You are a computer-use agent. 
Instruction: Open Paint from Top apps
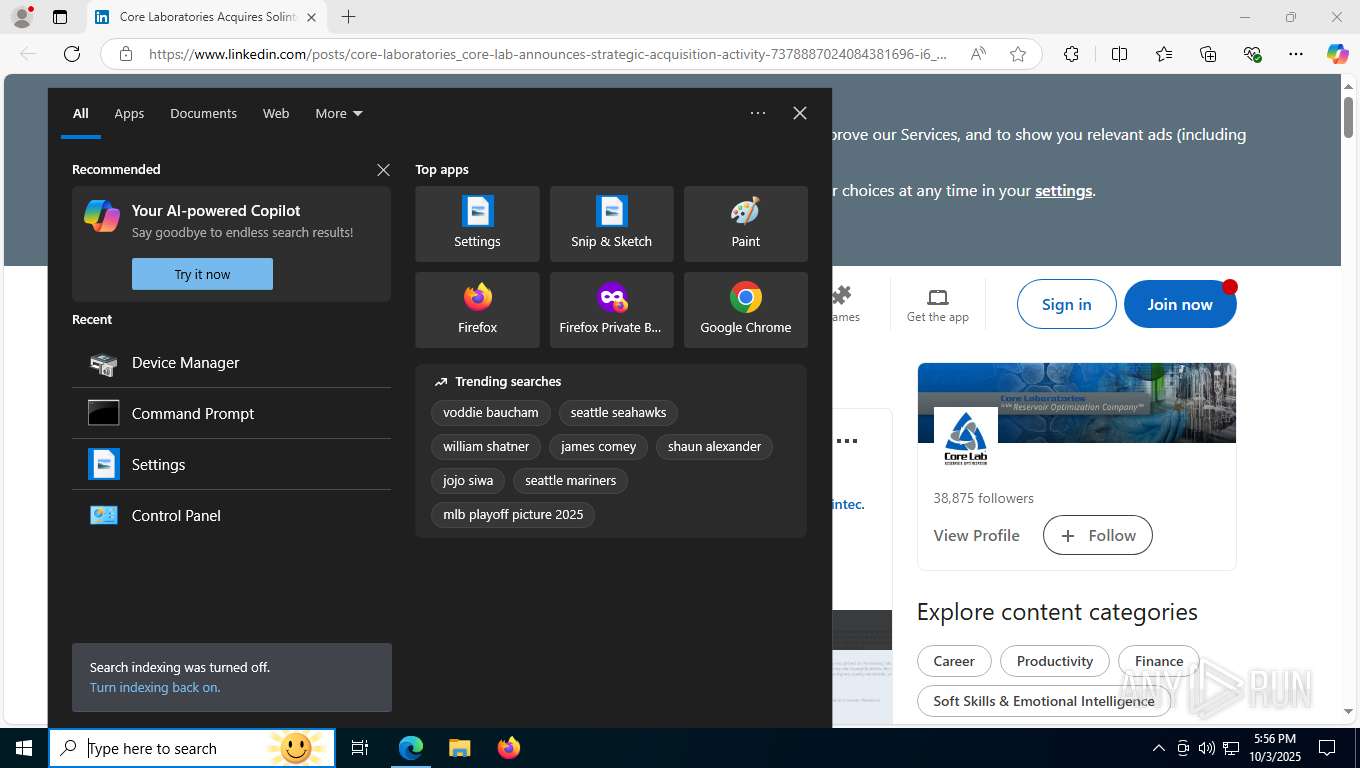point(745,224)
